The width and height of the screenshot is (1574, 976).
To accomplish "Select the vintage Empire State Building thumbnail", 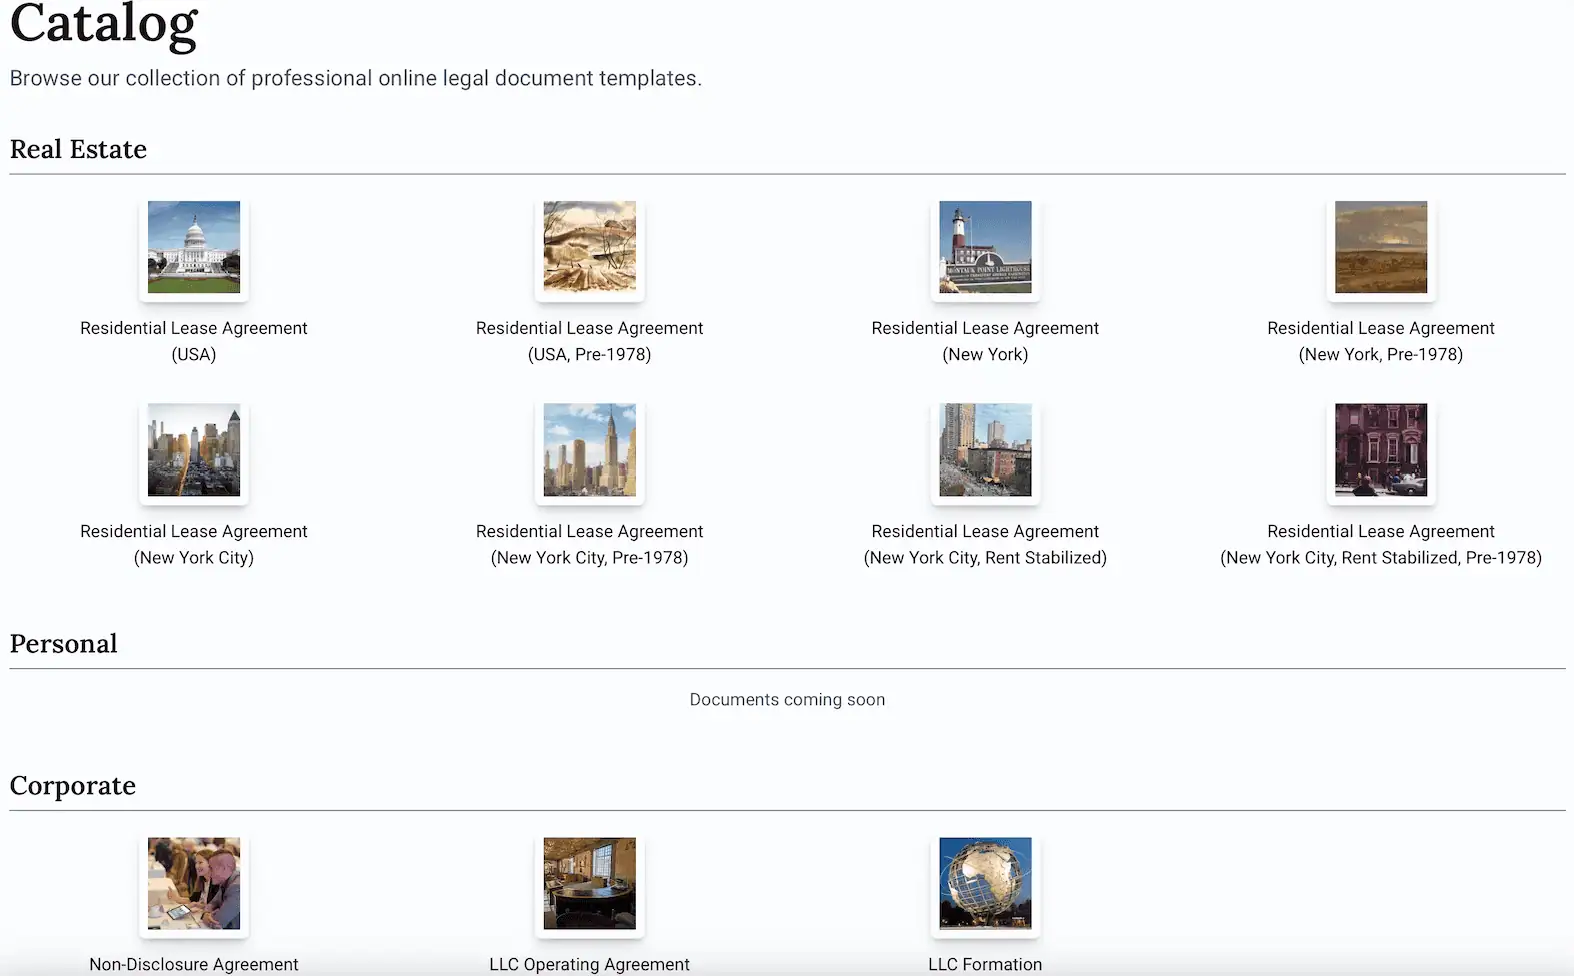I will pos(590,450).
